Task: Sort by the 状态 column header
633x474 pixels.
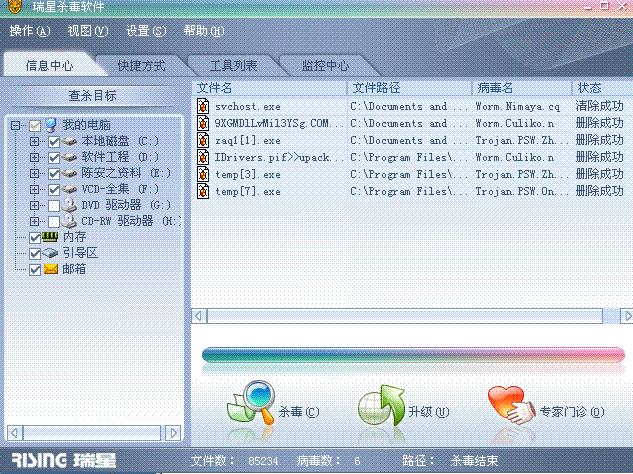Action: pyautogui.click(x=602, y=88)
